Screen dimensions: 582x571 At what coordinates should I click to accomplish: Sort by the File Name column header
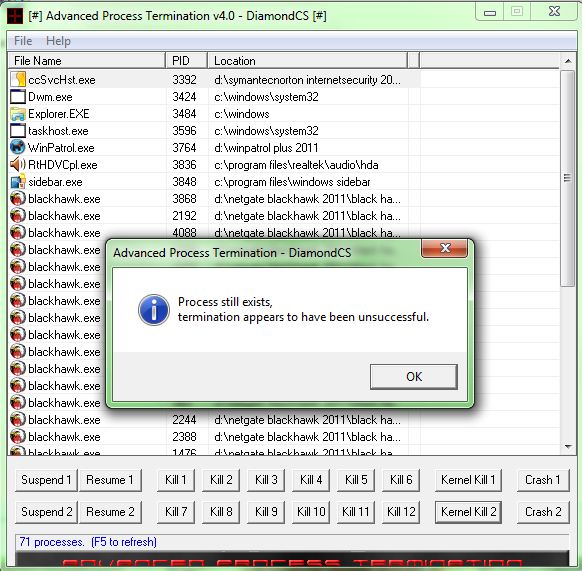[87, 61]
